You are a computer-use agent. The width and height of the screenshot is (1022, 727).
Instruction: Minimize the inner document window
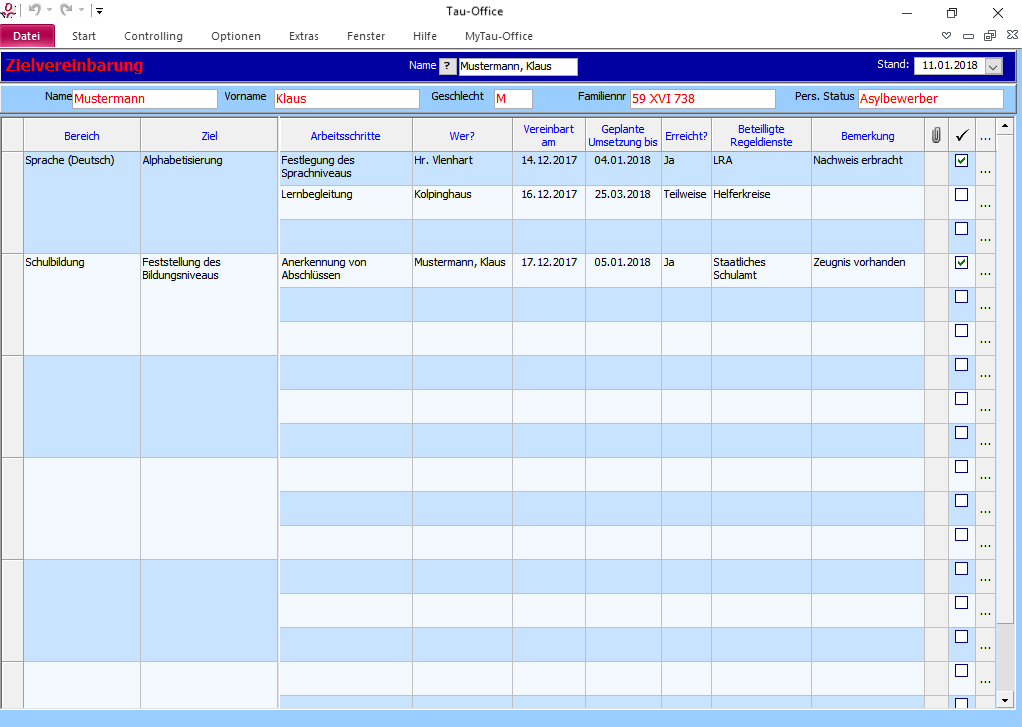[x=968, y=36]
